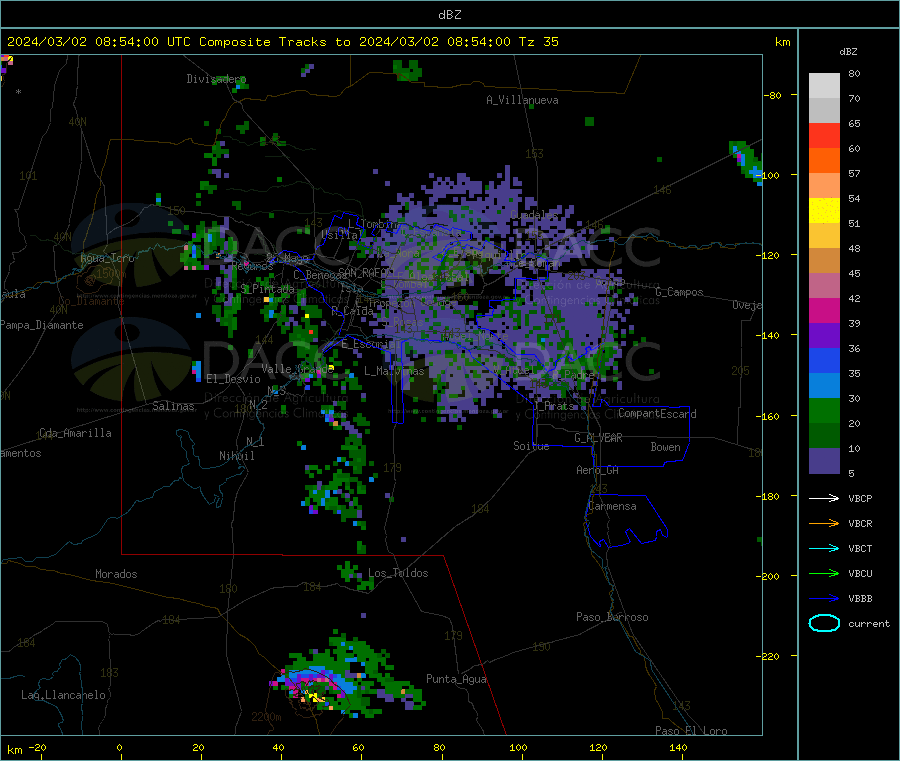Click the 'Los_Toldos' map label
This screenshot has height=761, width=900.
(x=398, y=573)
